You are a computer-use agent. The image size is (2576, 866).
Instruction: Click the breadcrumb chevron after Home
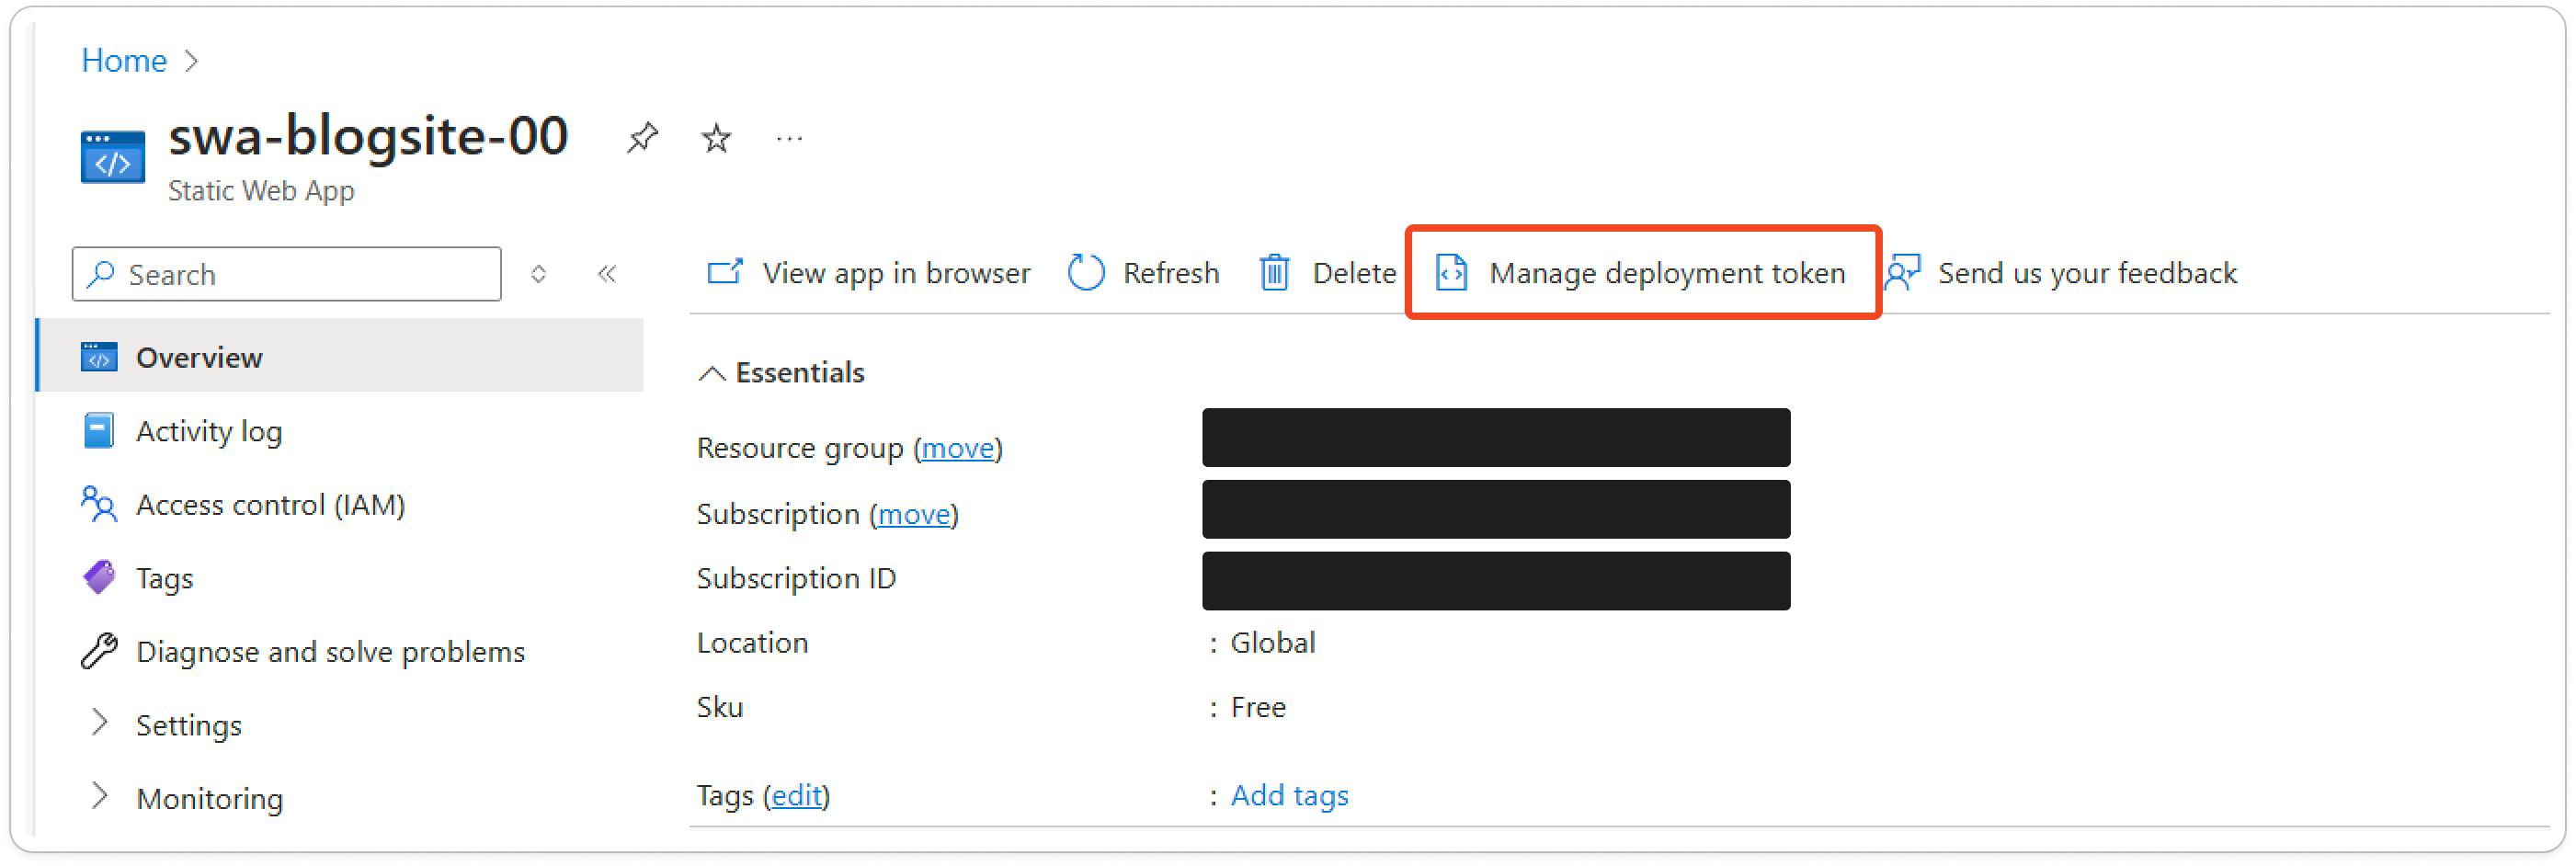pos(192,61)
